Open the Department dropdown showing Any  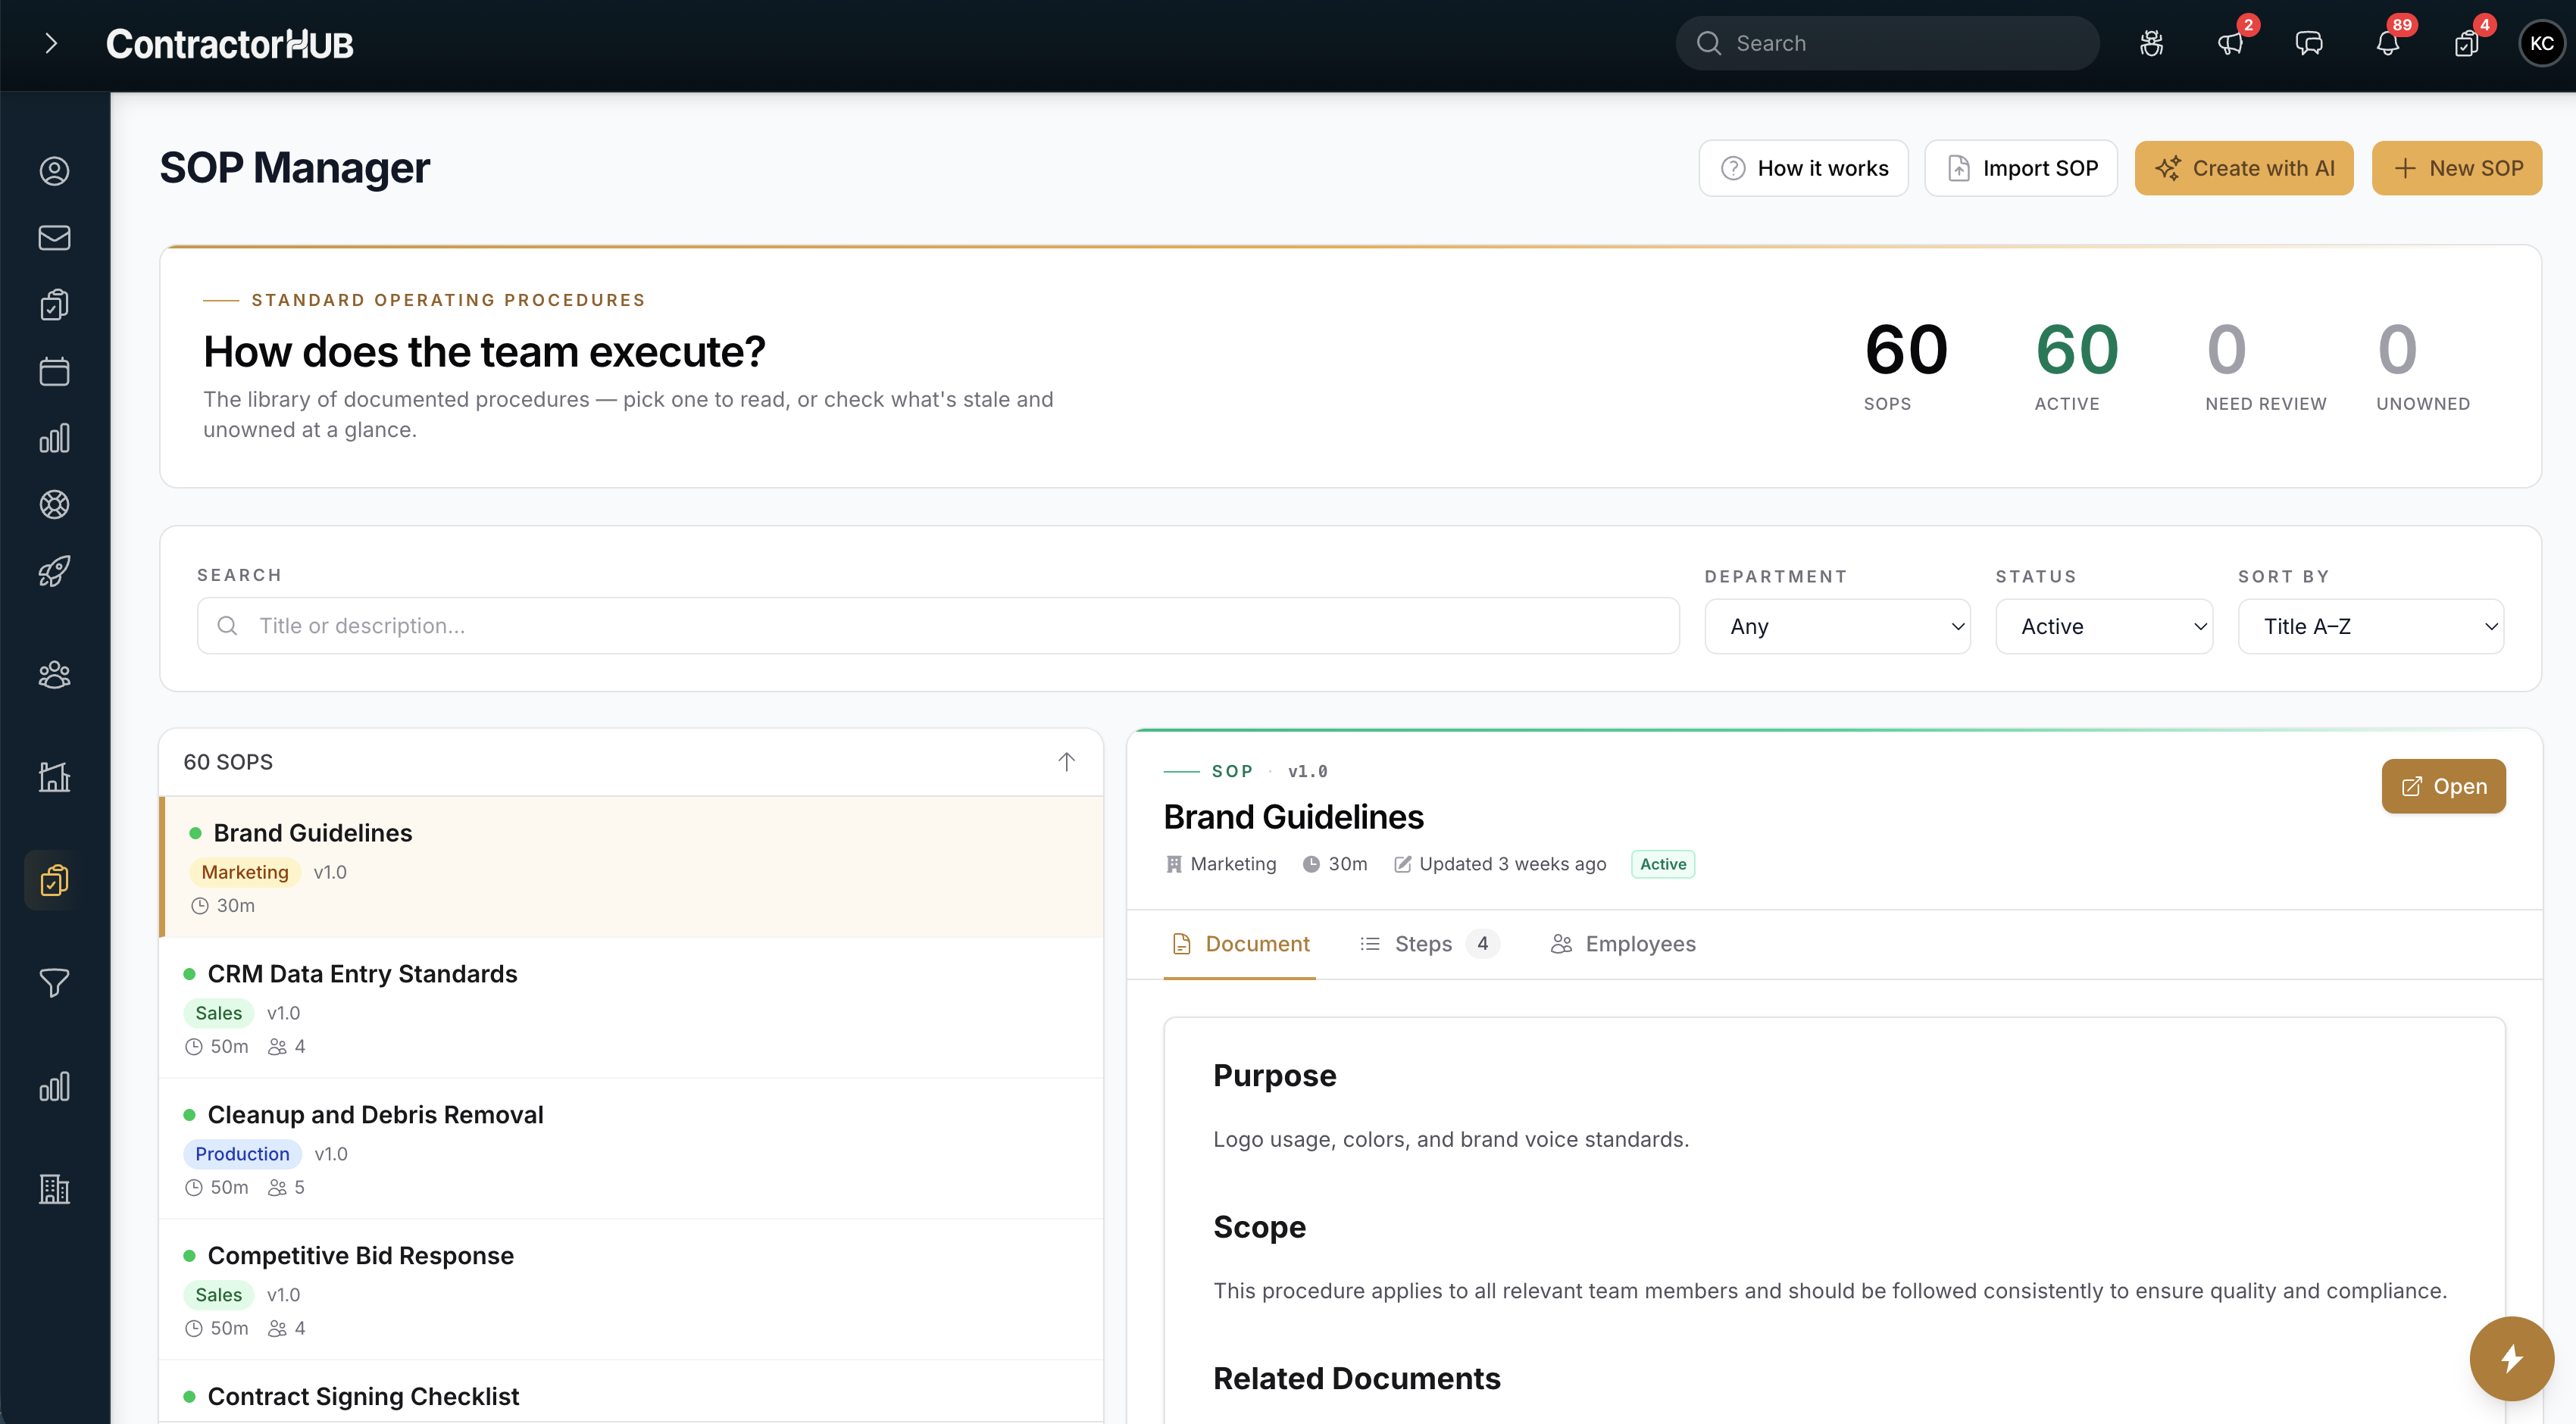coord(1837,626)
